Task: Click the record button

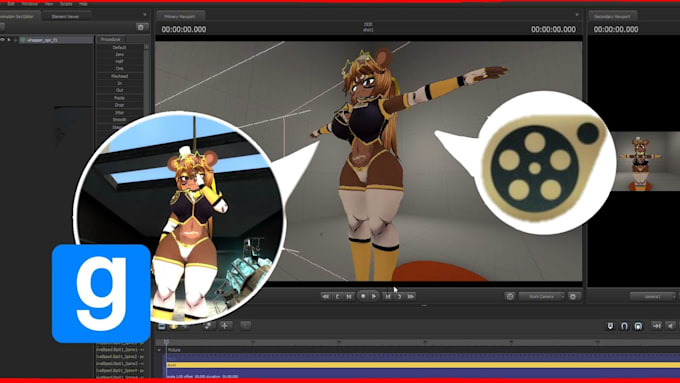Action: [x=363, y=296]
